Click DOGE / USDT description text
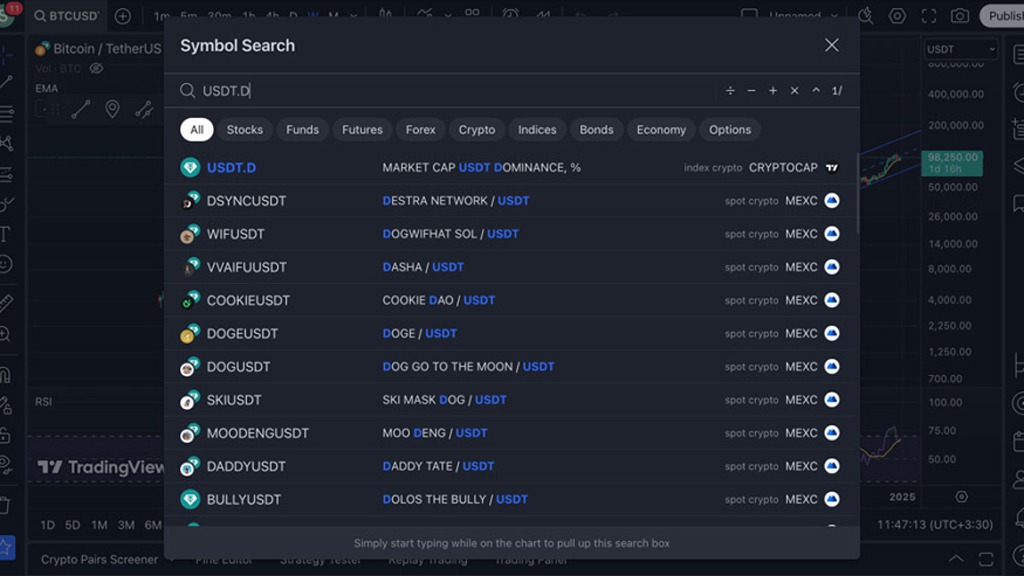 (419, 334)
